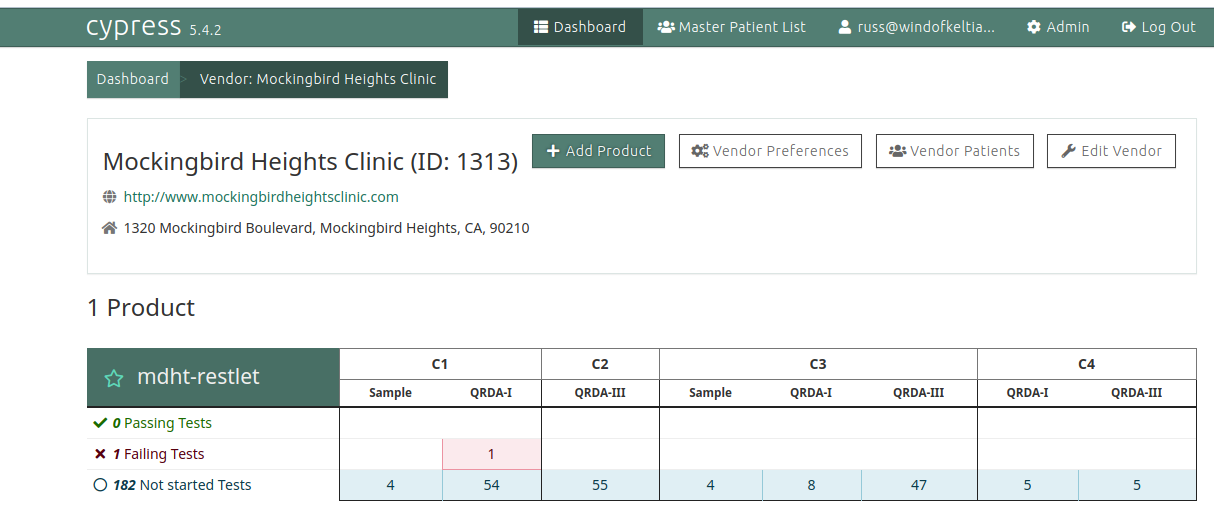1214x518 pixels.
Task: Click Vendor: Mockingbird Heights Clinic breadcrumb
Action: click(x=318, y=79)
